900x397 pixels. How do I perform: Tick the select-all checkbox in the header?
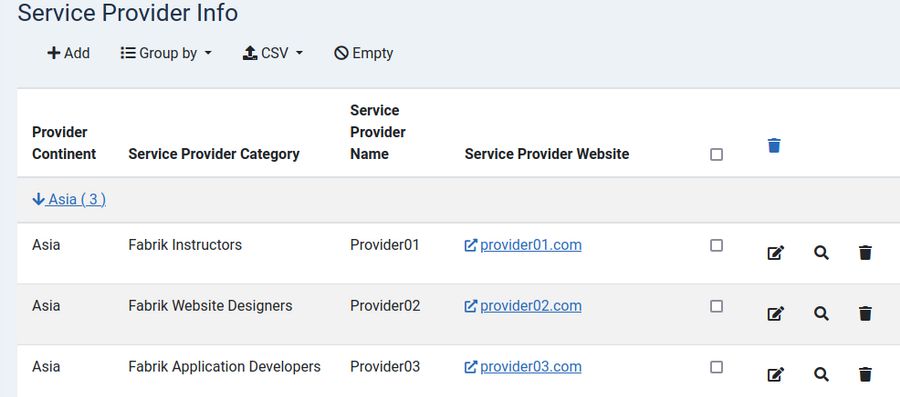pyautogui.click(x=716, y=154)
